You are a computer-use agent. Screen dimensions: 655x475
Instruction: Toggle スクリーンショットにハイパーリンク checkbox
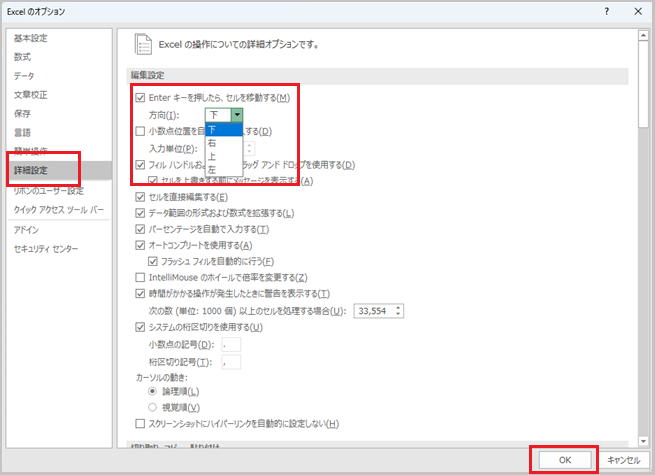pyautogui.click(x=140, y=424)
